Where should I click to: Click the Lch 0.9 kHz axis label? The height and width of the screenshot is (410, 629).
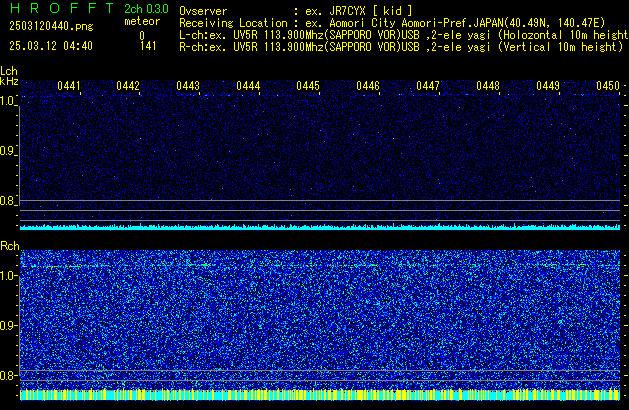tap(7, 151)
